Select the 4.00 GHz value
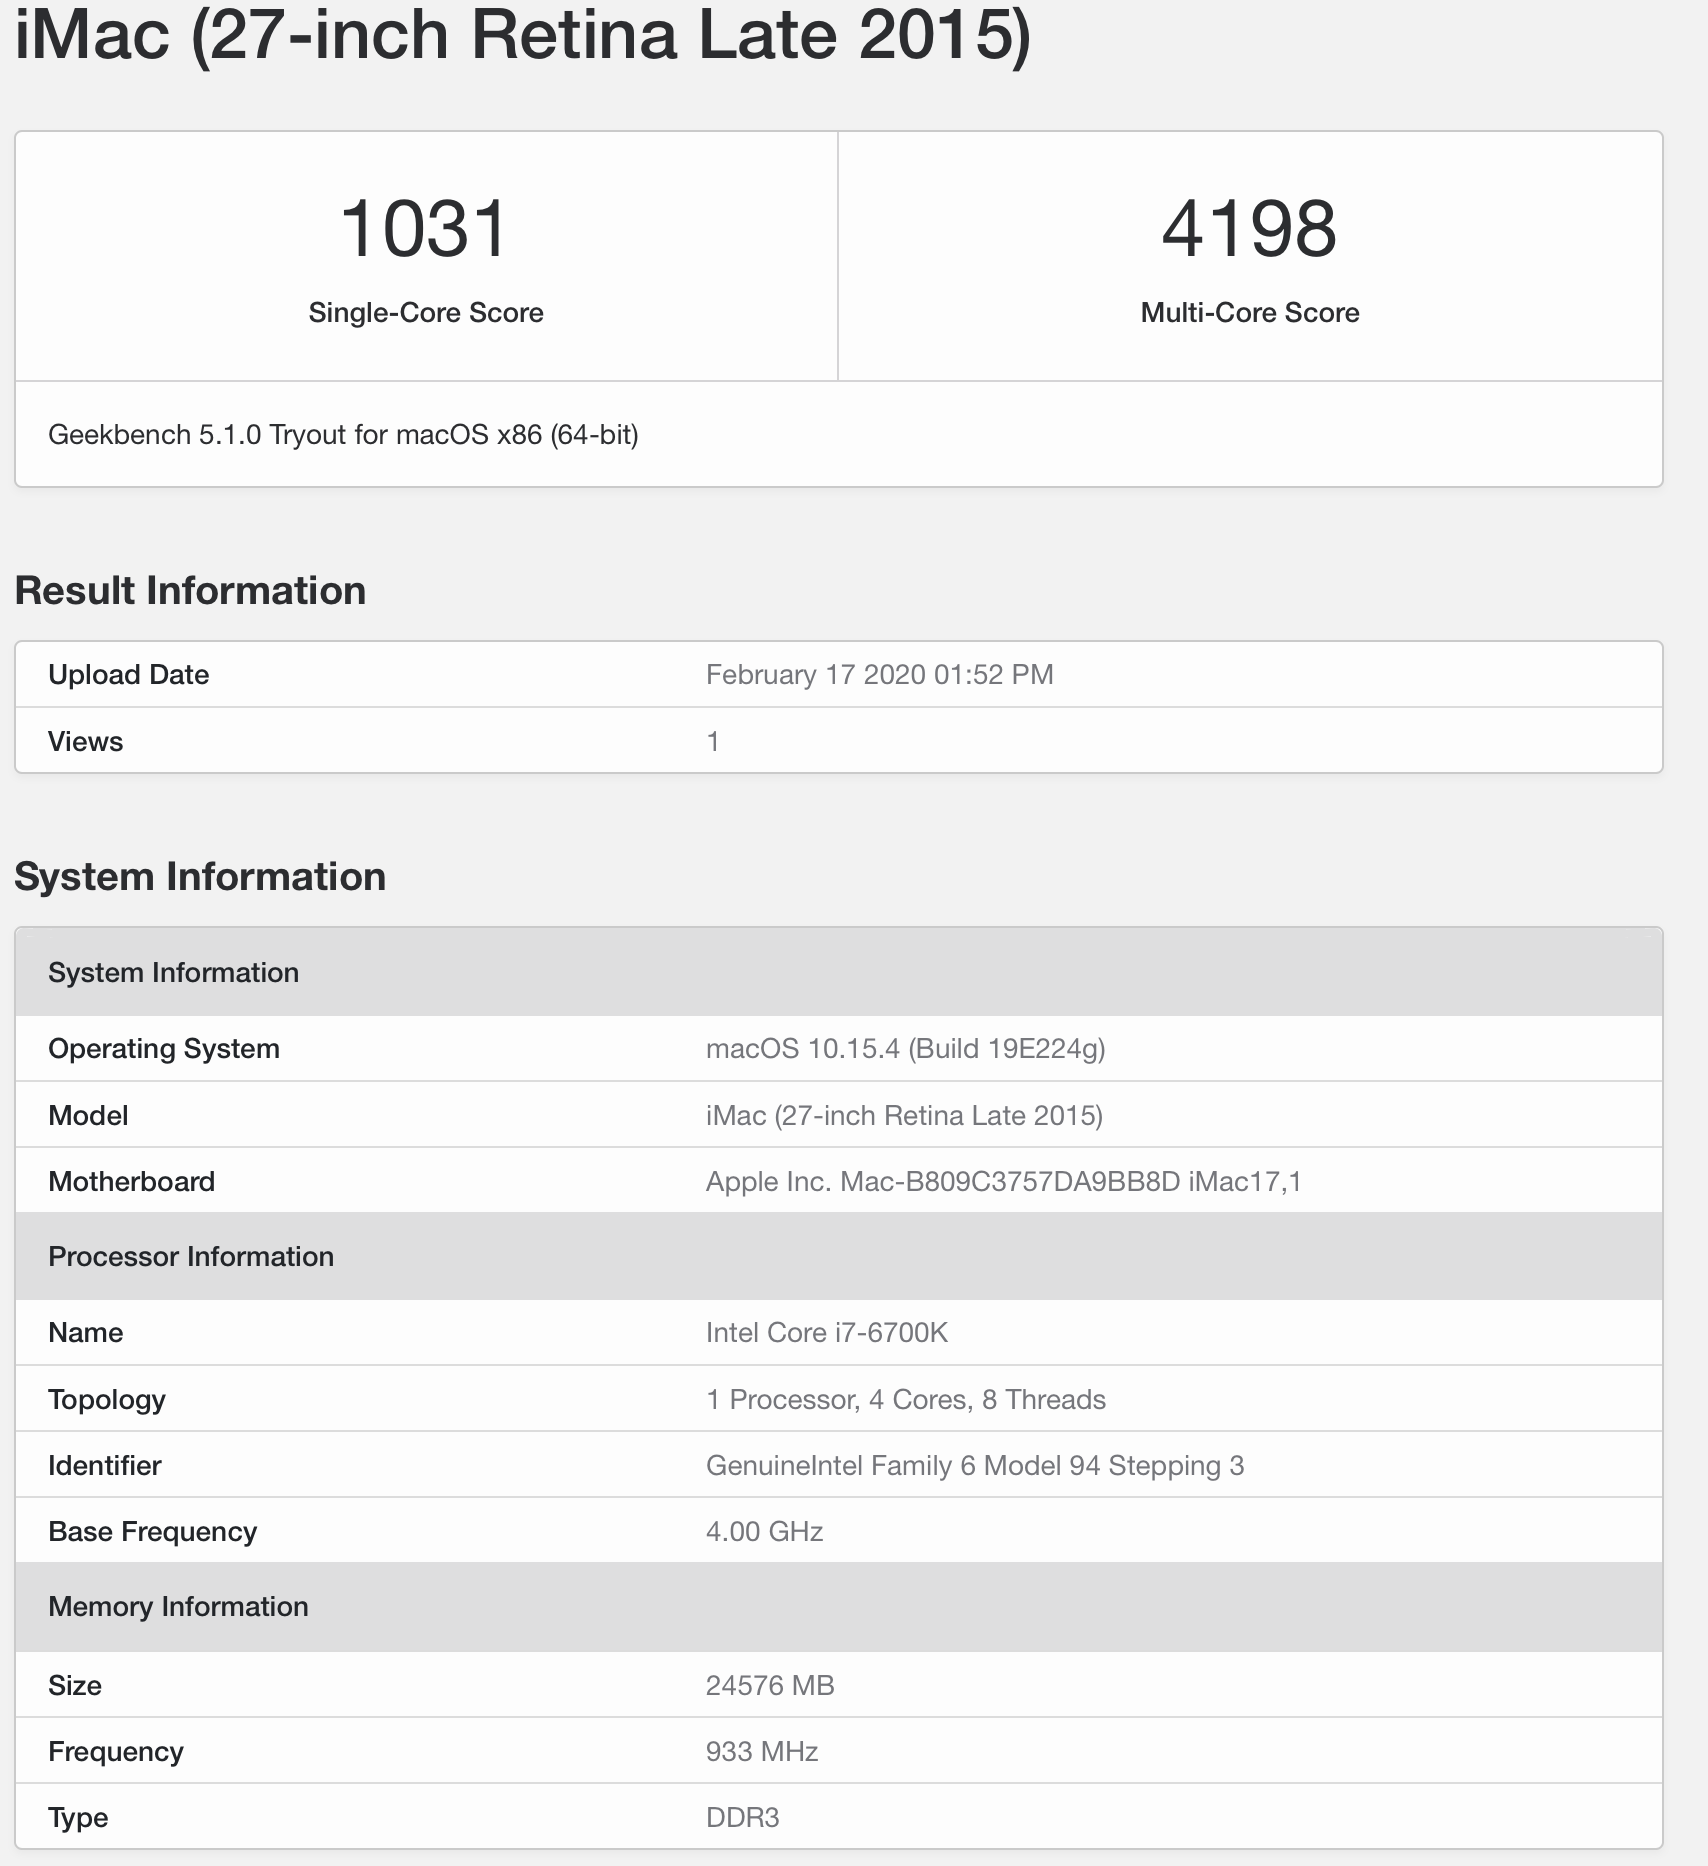Image resolution: width=1708 pixels, height=1866 pixels. click(x=765, y=1532)
